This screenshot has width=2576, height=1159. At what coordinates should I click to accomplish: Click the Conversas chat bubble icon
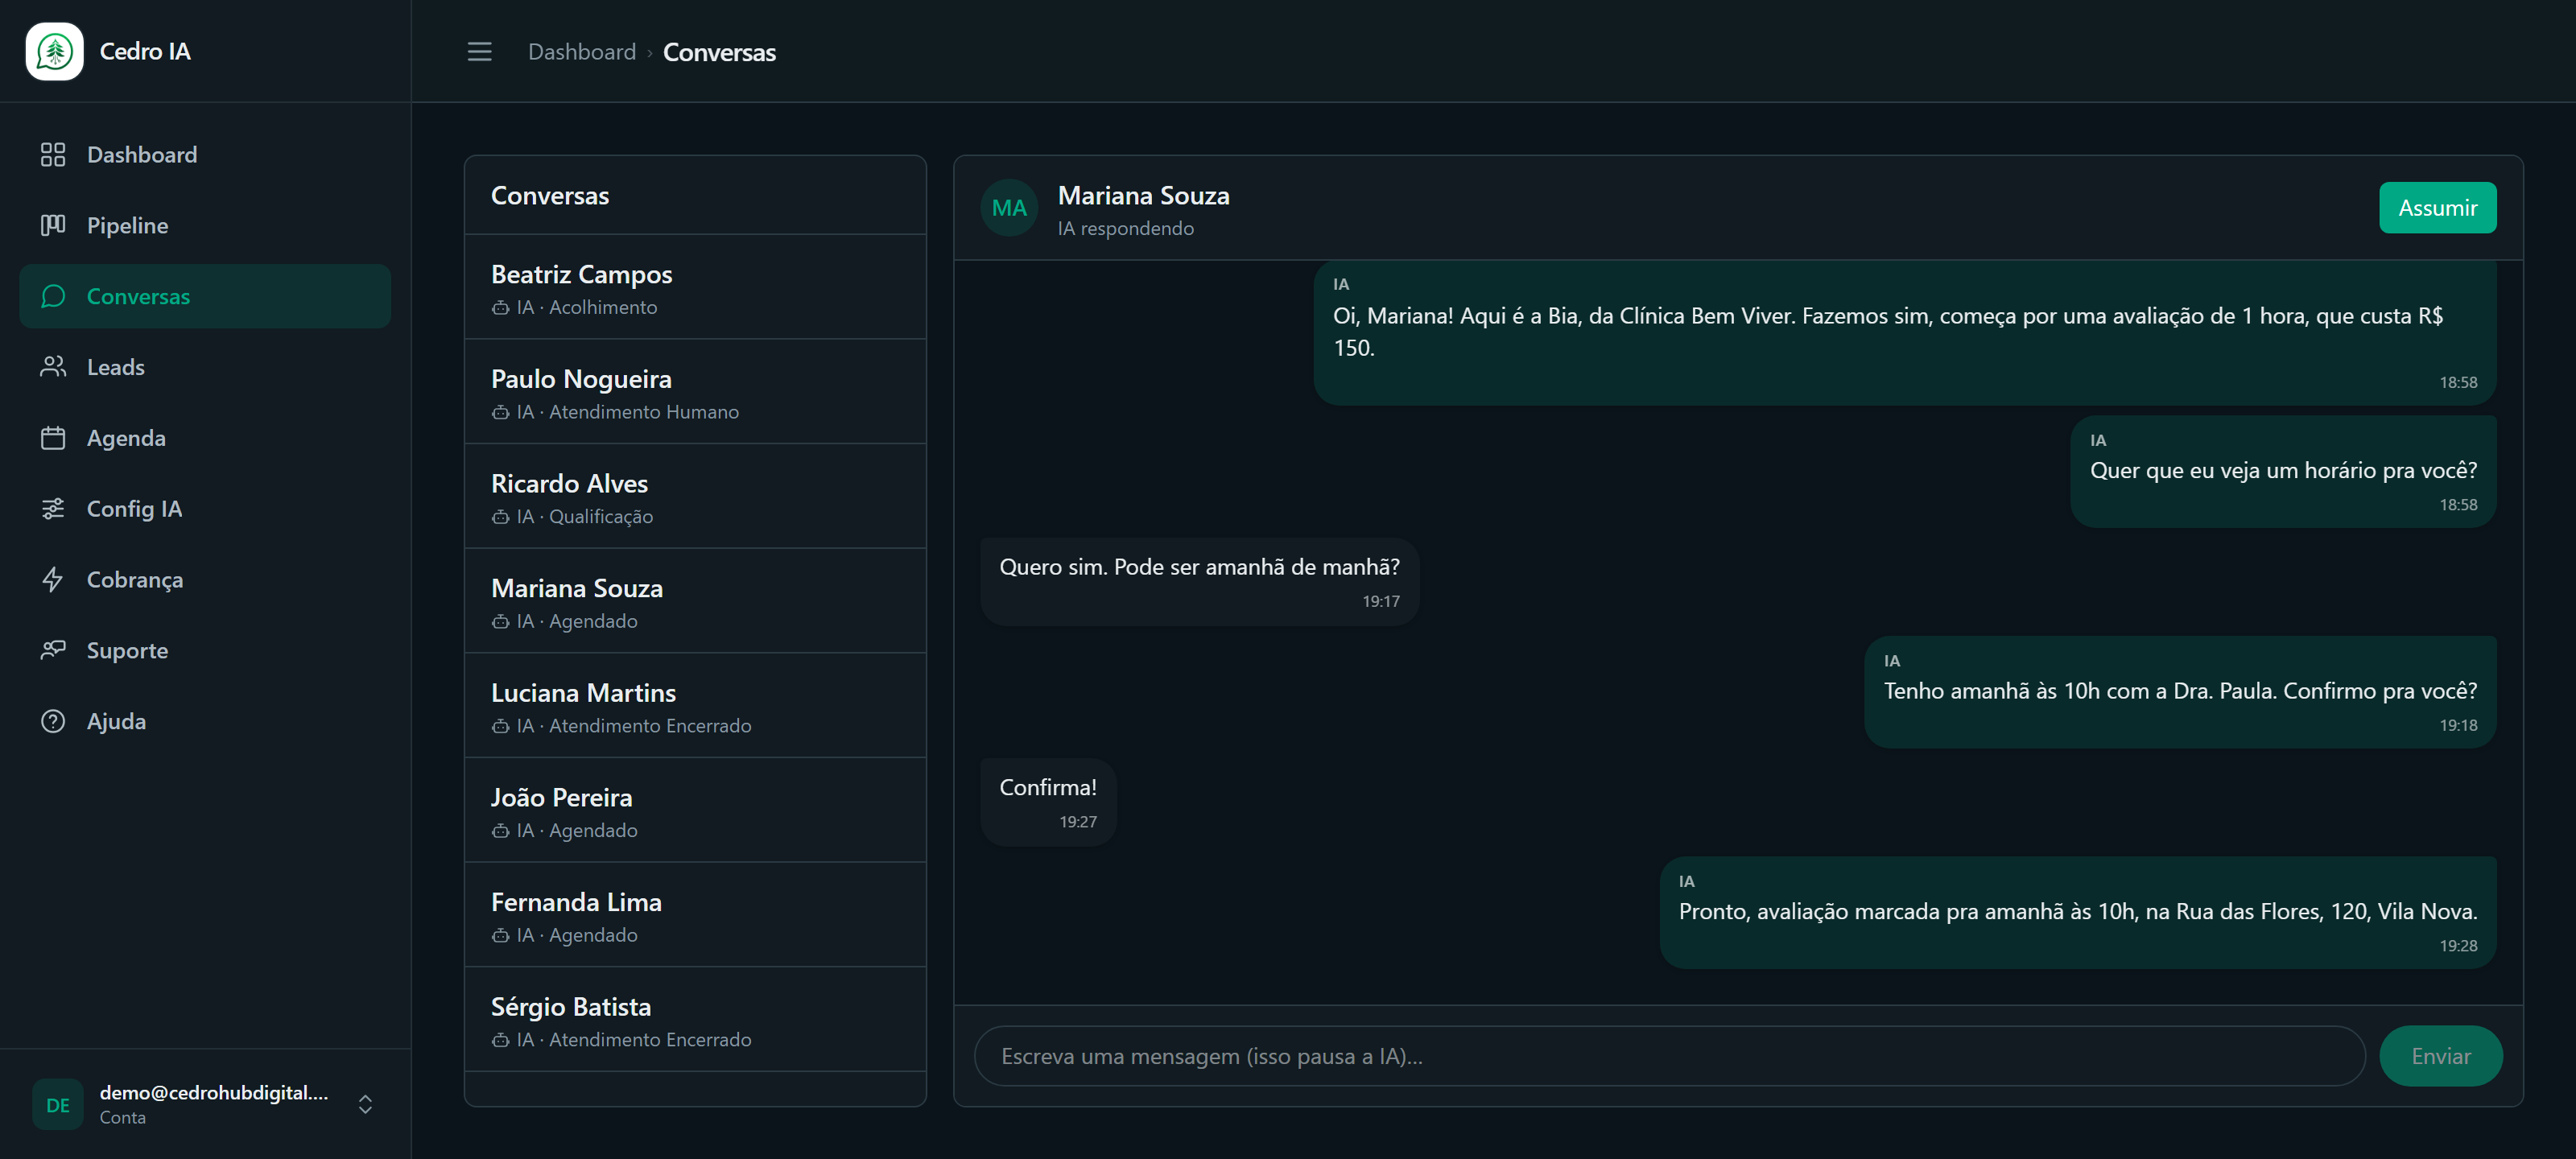[x=53, y=296]
